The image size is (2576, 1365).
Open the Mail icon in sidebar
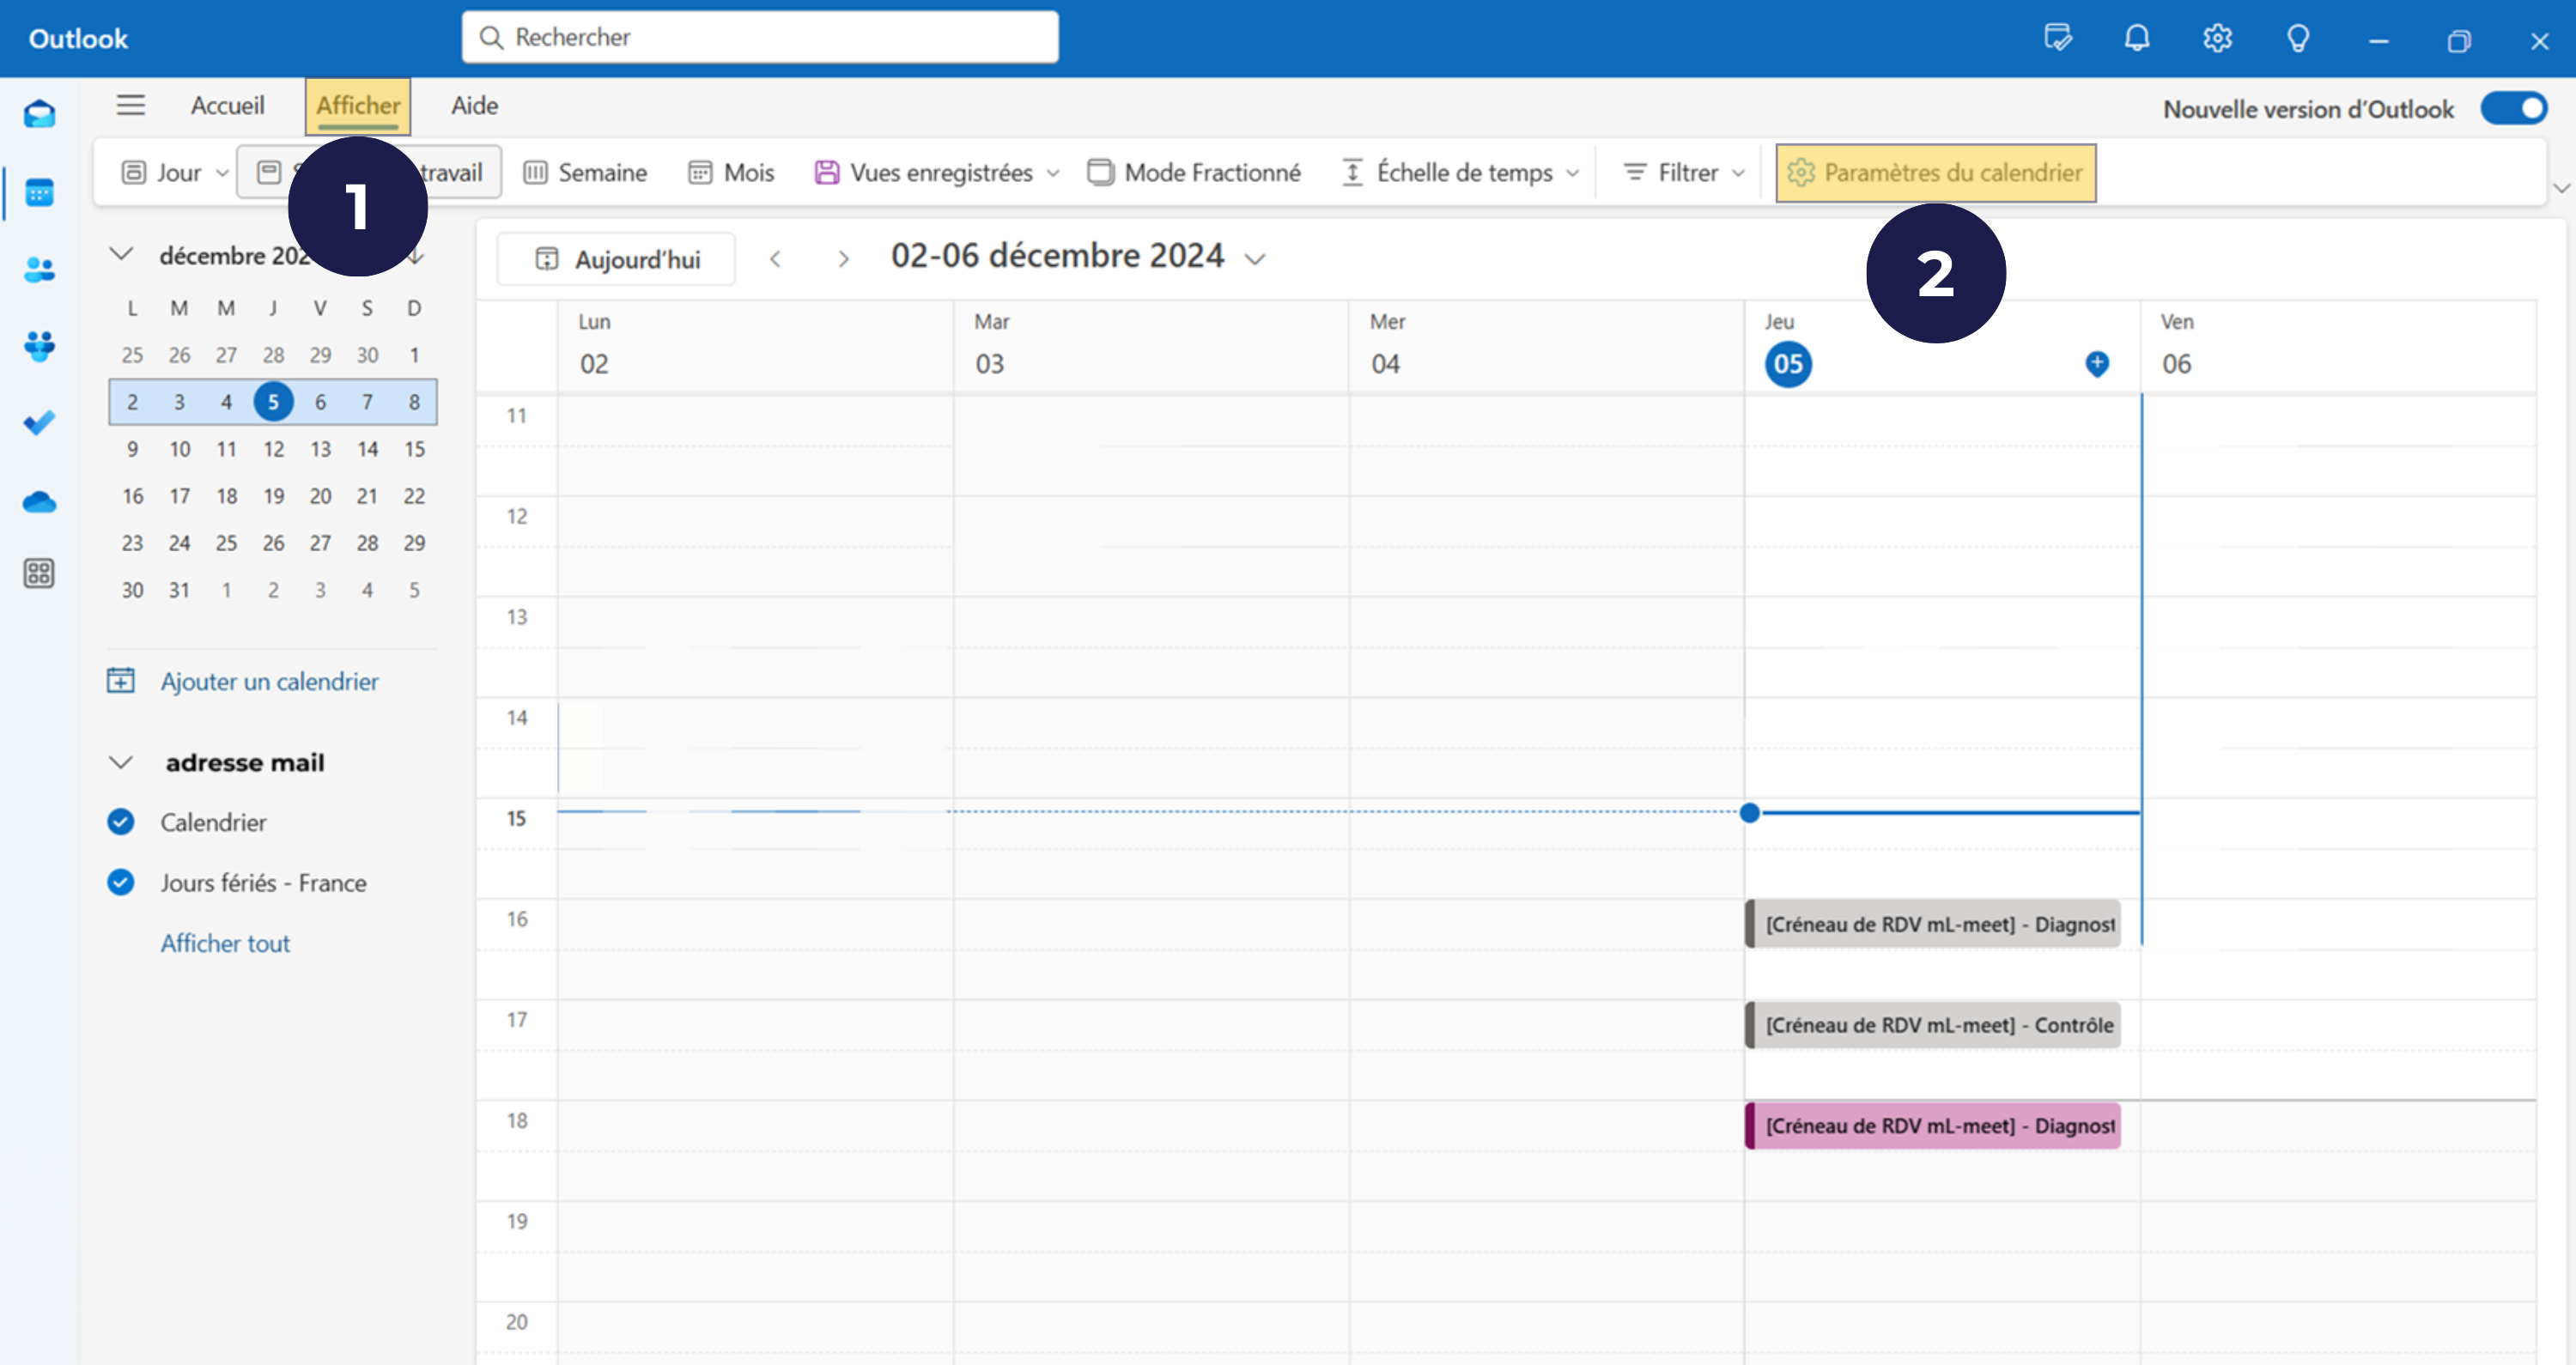pos(39,114)
